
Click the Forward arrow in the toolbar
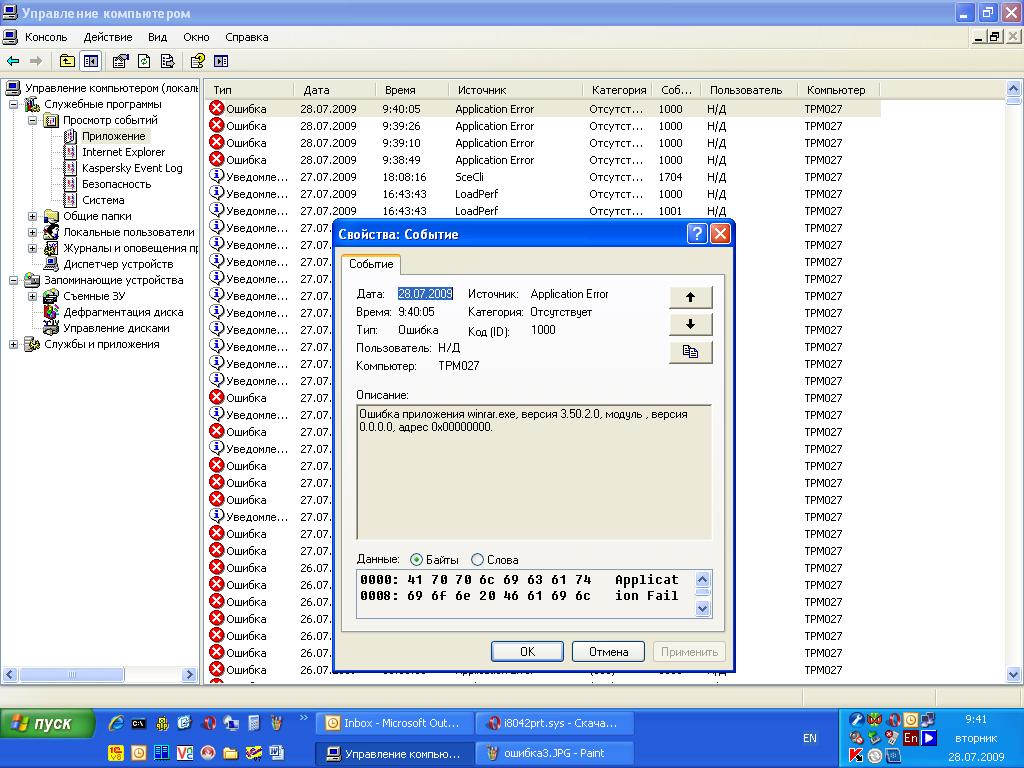[x=36, y=61]
